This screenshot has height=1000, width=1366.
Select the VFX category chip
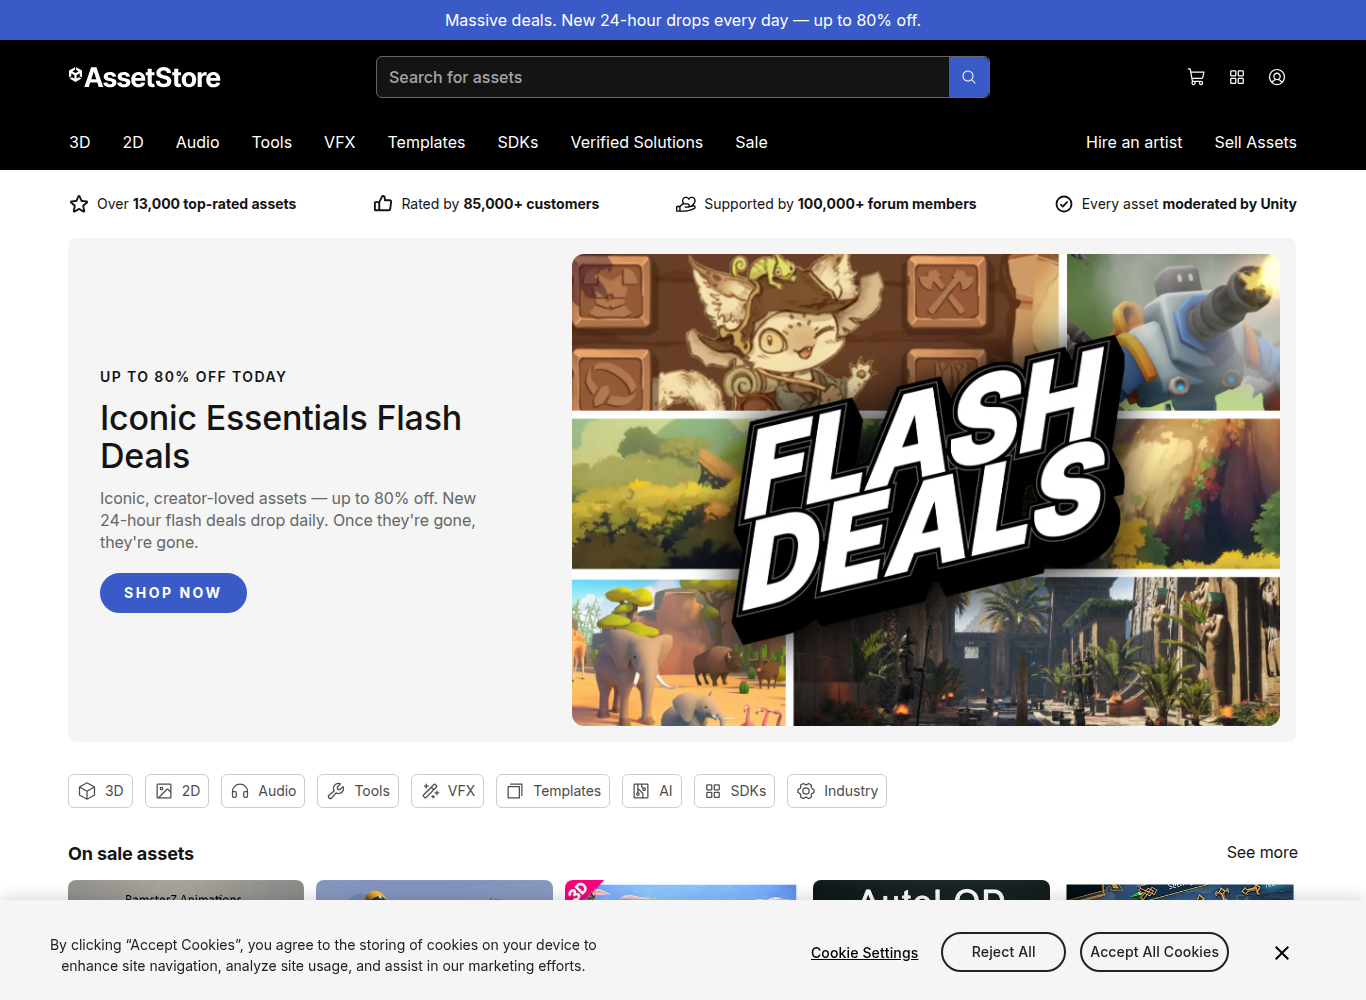tap(448, 791)
